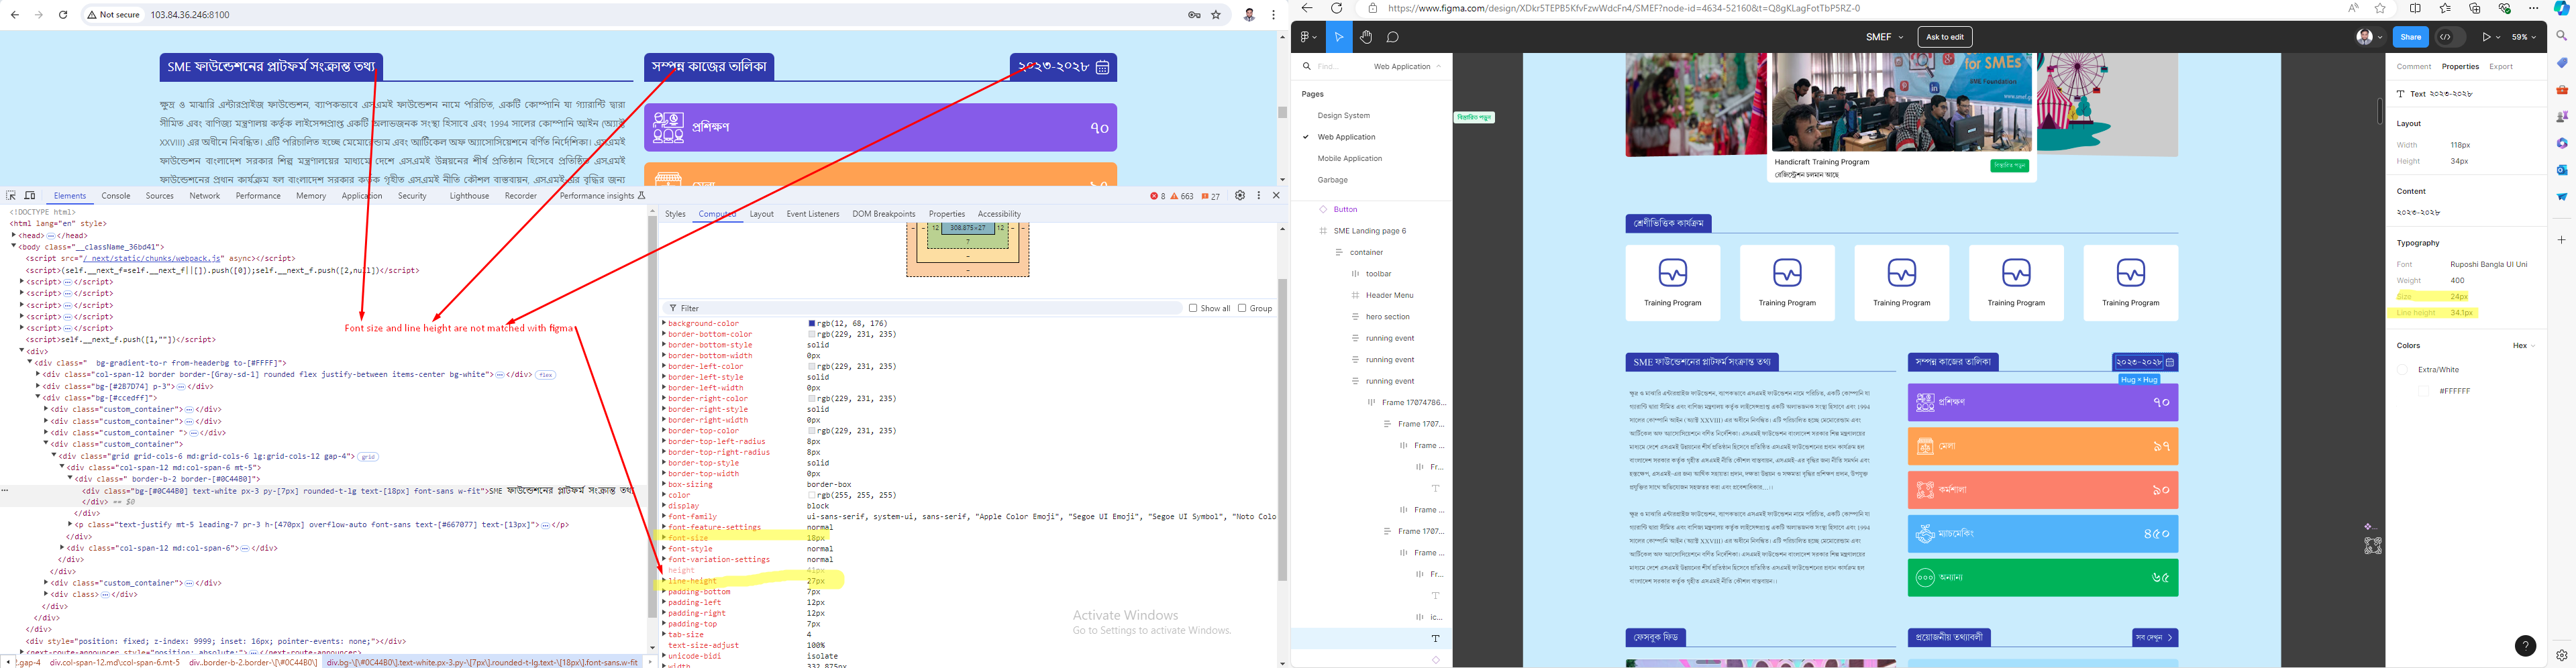Select the hero section layer
The image size is (2576, 668).
point(1387,317)
